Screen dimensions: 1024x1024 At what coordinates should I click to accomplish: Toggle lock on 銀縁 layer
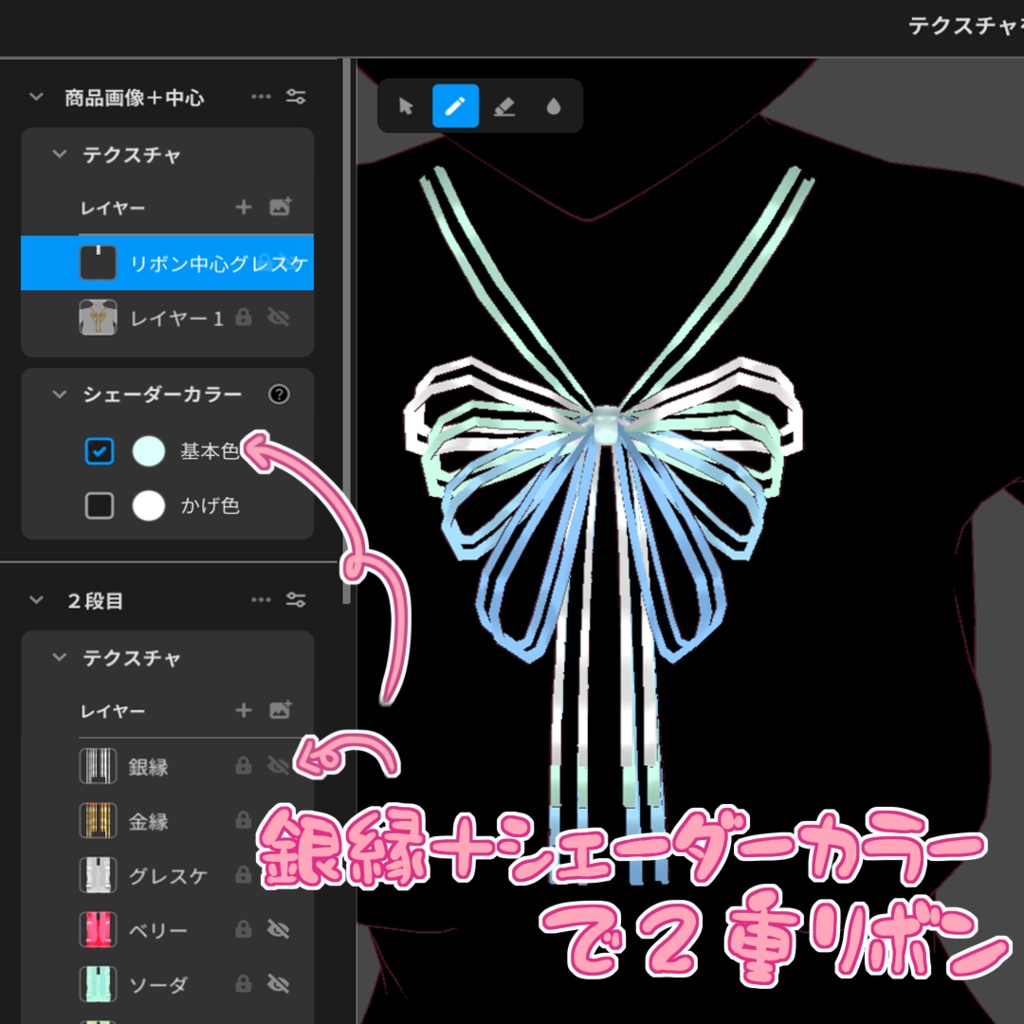click(244, 765)
